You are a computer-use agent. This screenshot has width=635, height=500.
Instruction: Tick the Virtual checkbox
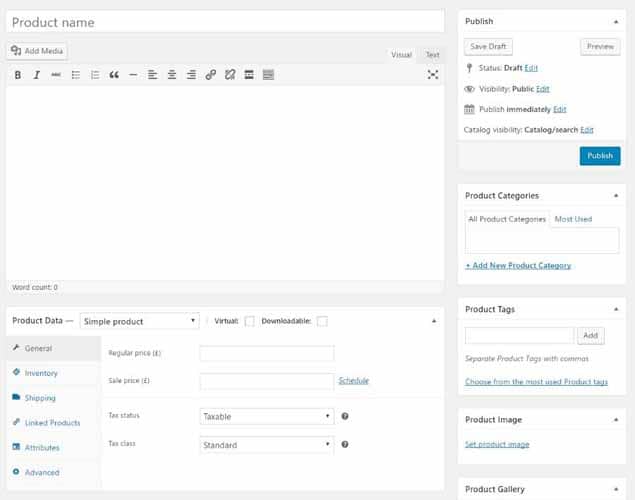coord(250,321)
